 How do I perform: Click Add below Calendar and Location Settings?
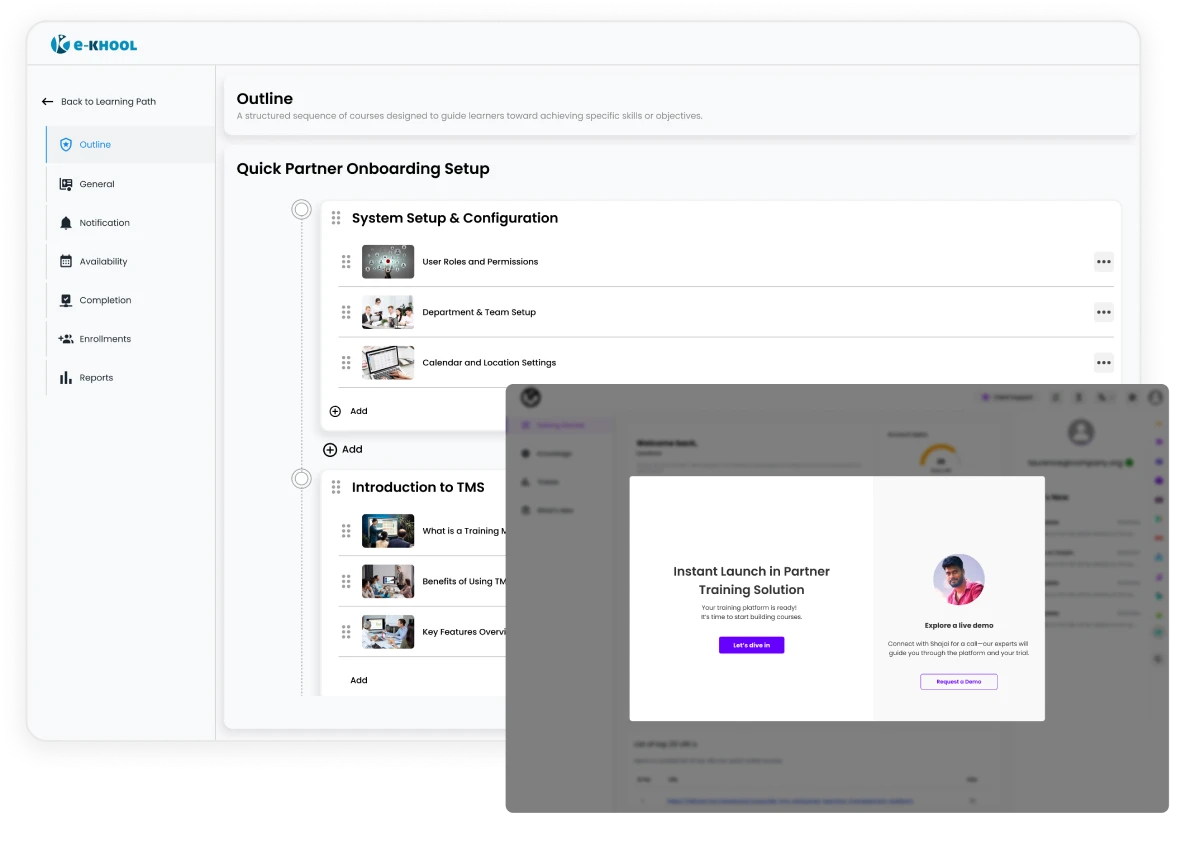pyautogui.click(x=347, y=410)
